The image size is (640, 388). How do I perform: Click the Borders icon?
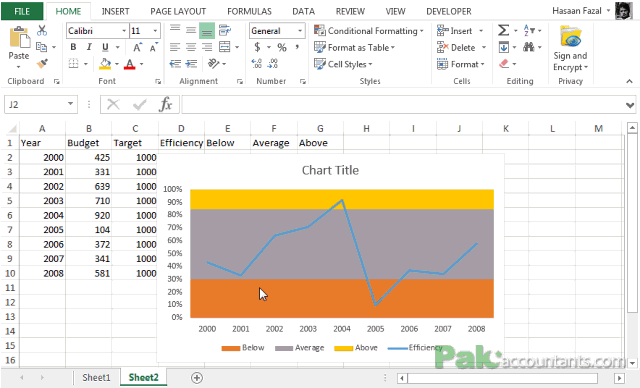pyautogui.click(x=73, y=64)
